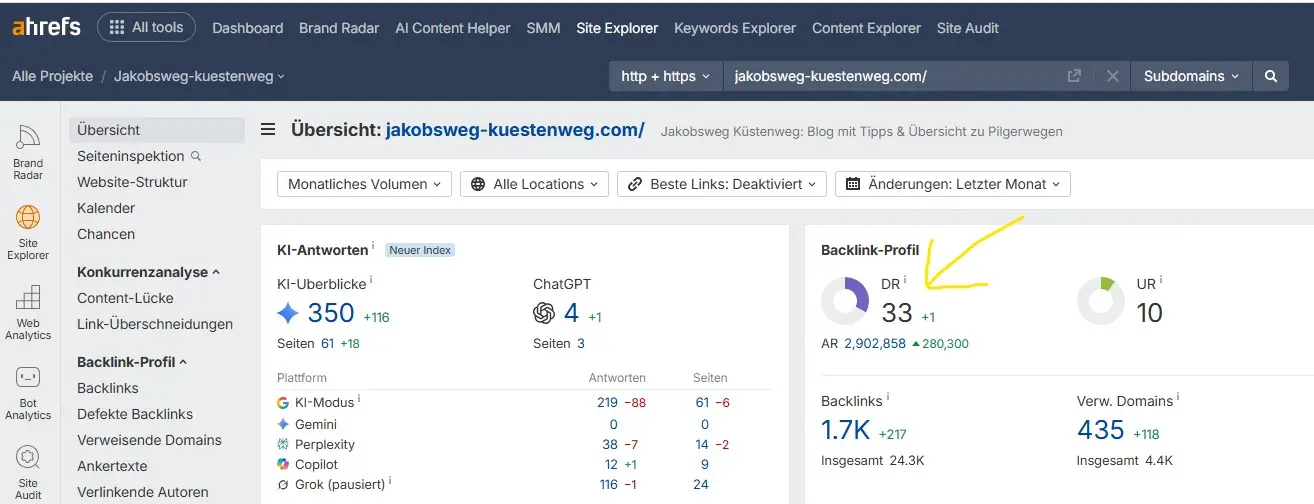Go to Dashboard

[247, 28]
